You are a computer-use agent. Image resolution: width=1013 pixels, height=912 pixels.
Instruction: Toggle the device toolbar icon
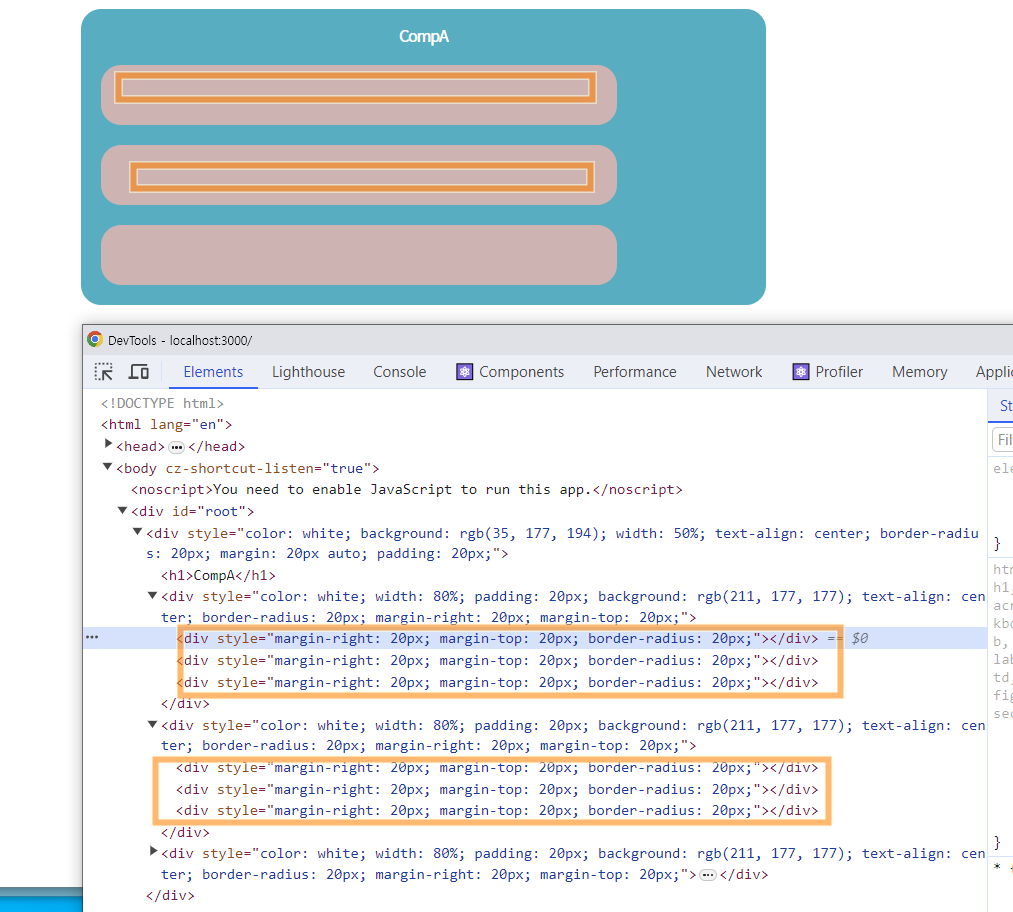139,372
